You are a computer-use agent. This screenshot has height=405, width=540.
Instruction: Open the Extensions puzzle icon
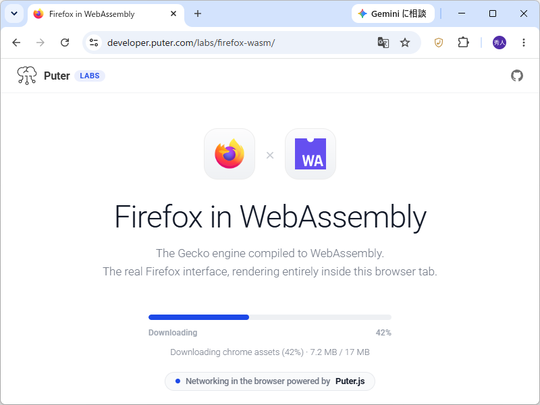pyautogui.click(x=463, y=42)
